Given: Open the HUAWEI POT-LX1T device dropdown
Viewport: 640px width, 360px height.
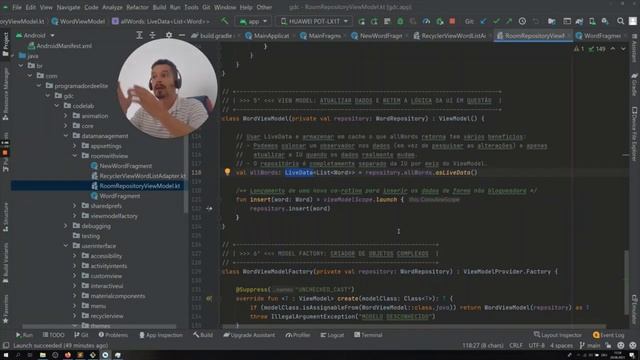Looking at the screenshot, I should point(314,21).
